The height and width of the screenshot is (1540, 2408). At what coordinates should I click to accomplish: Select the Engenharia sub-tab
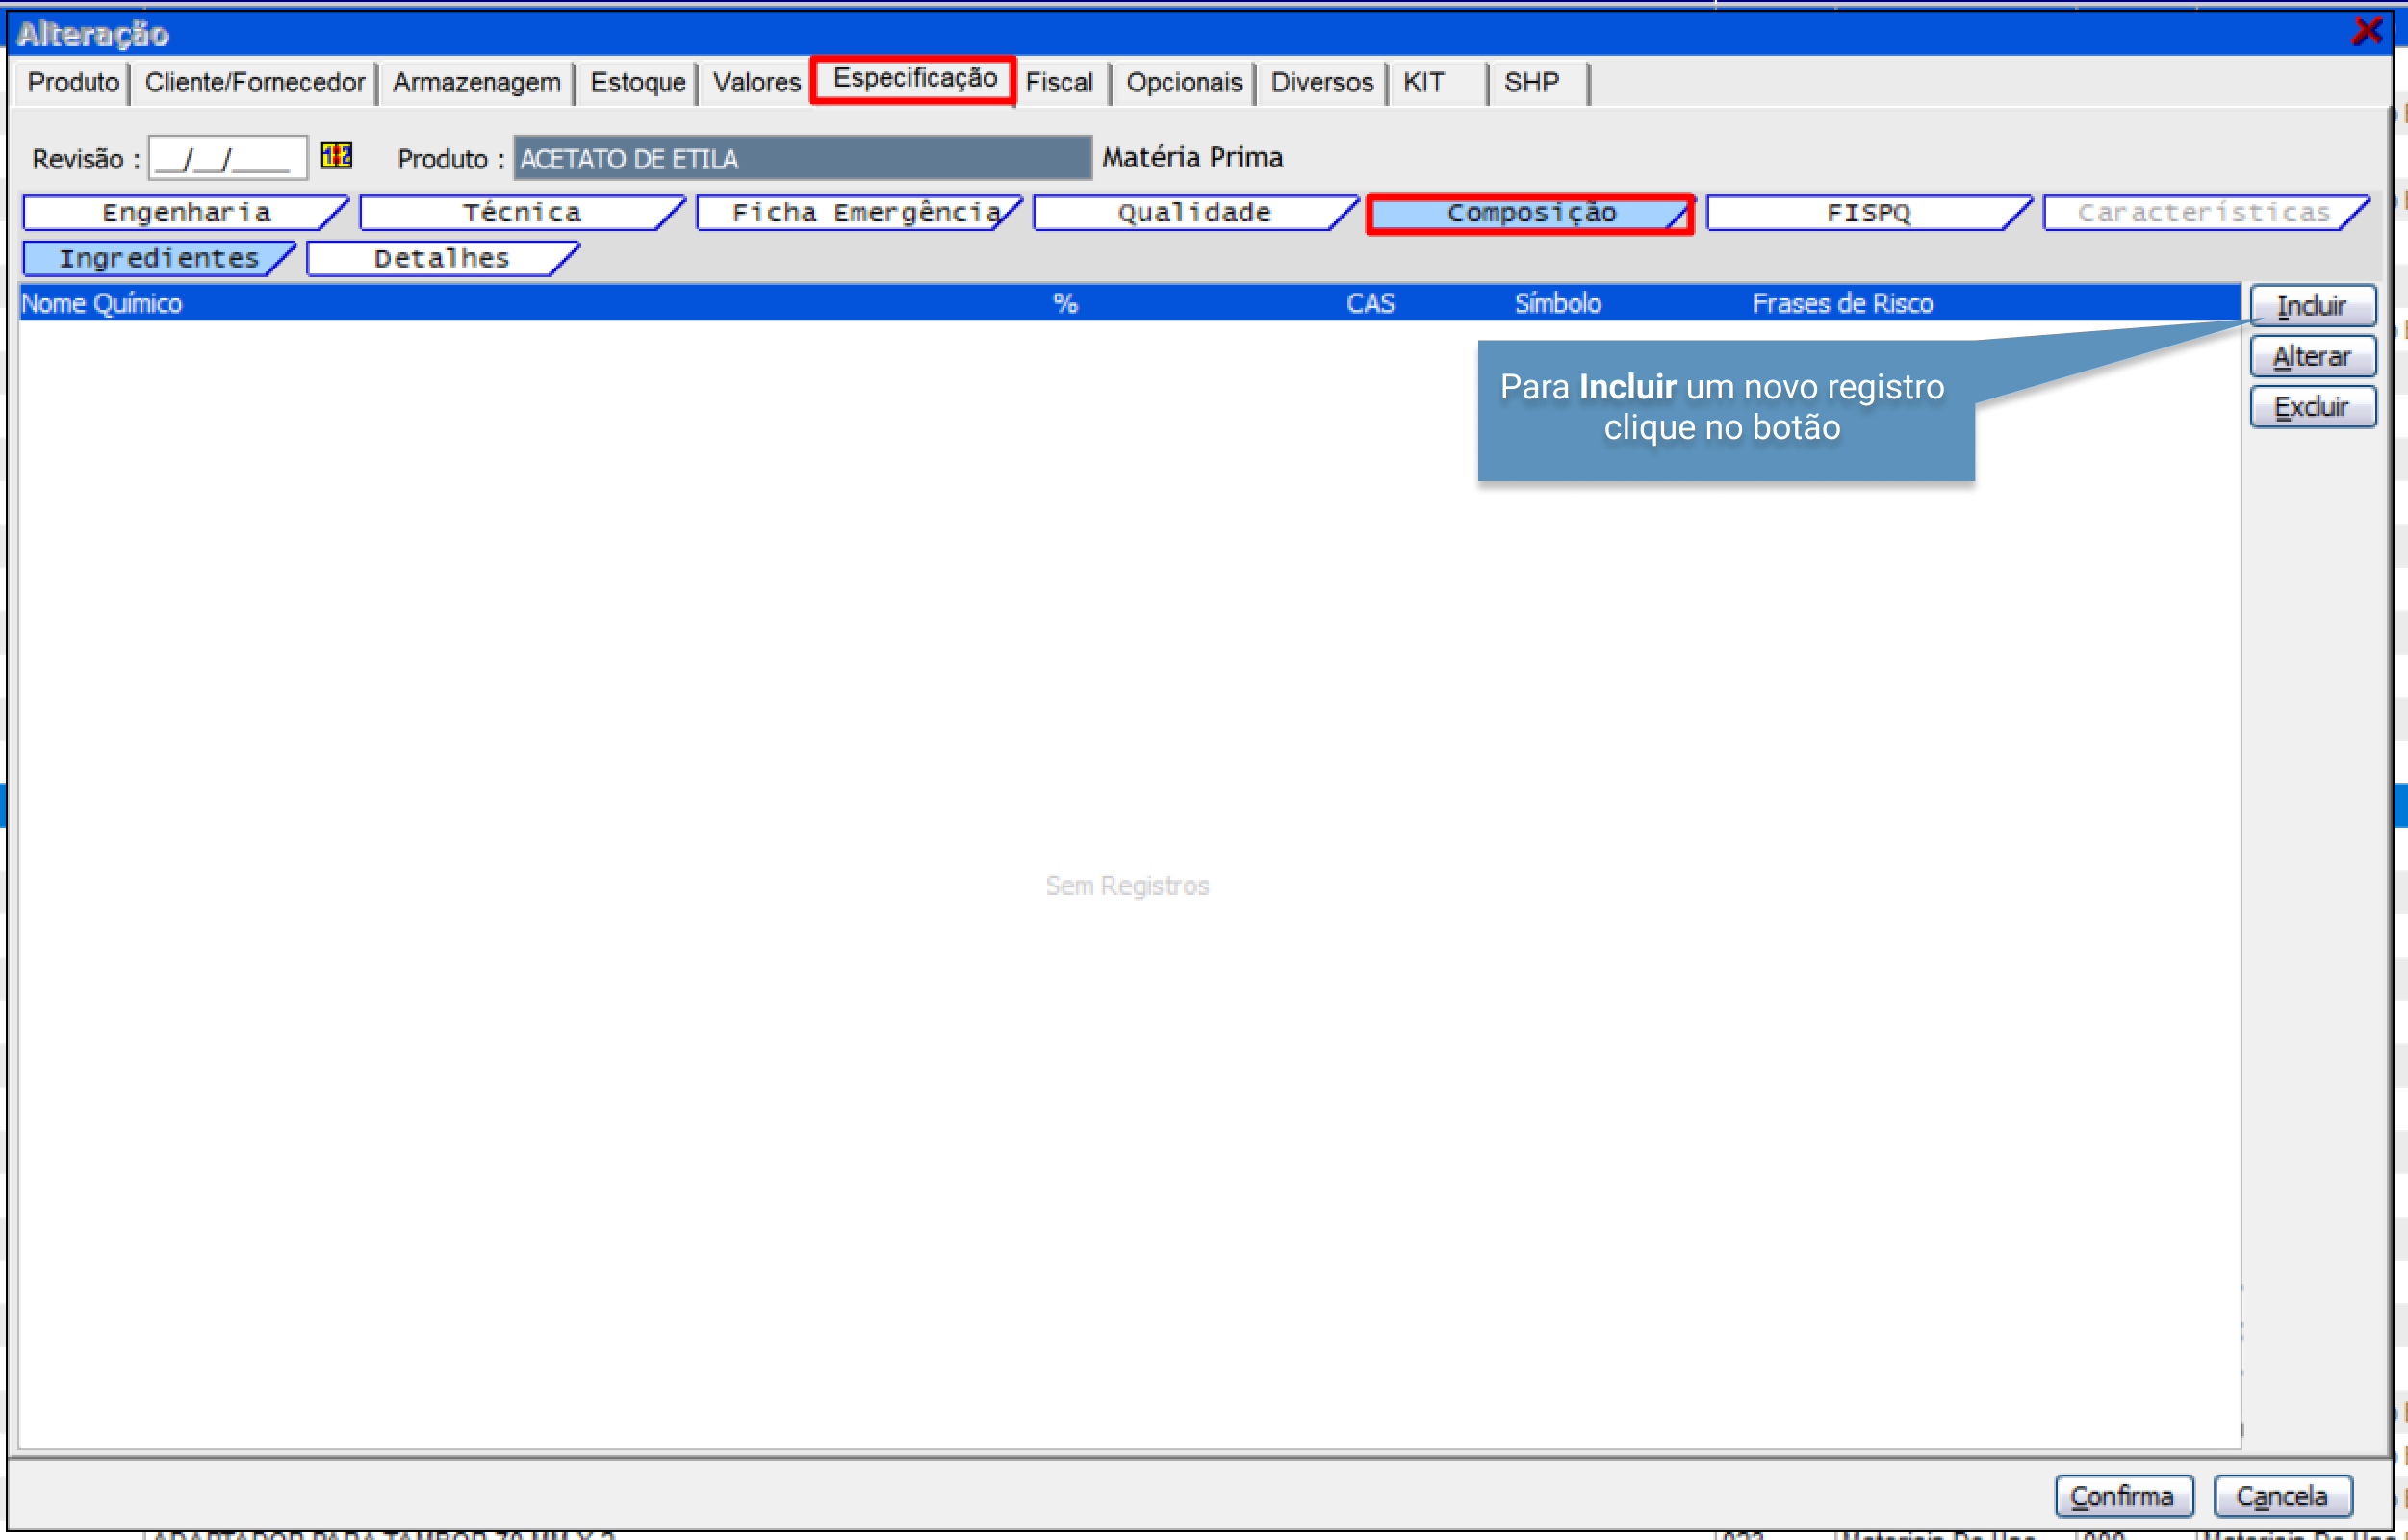click(186, 213)
